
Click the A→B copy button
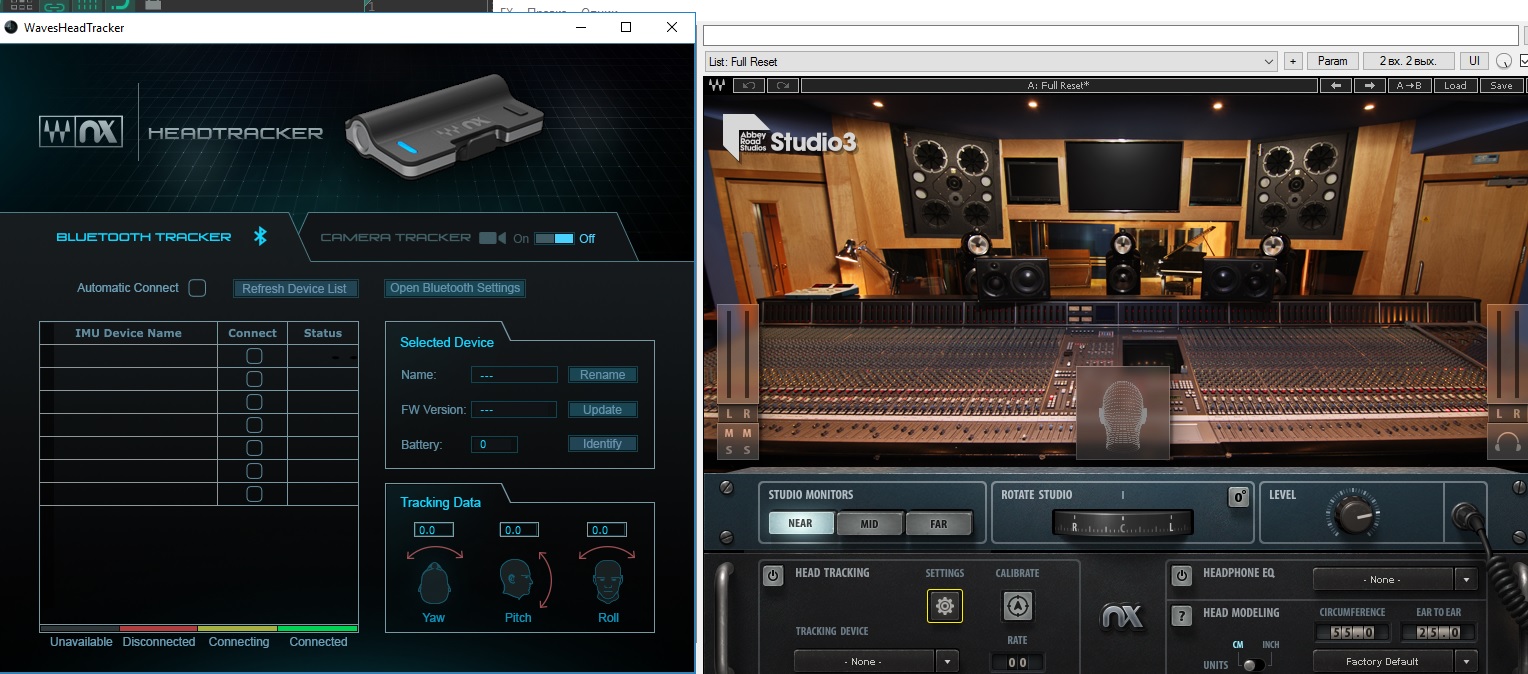(x=1411, y=86)
